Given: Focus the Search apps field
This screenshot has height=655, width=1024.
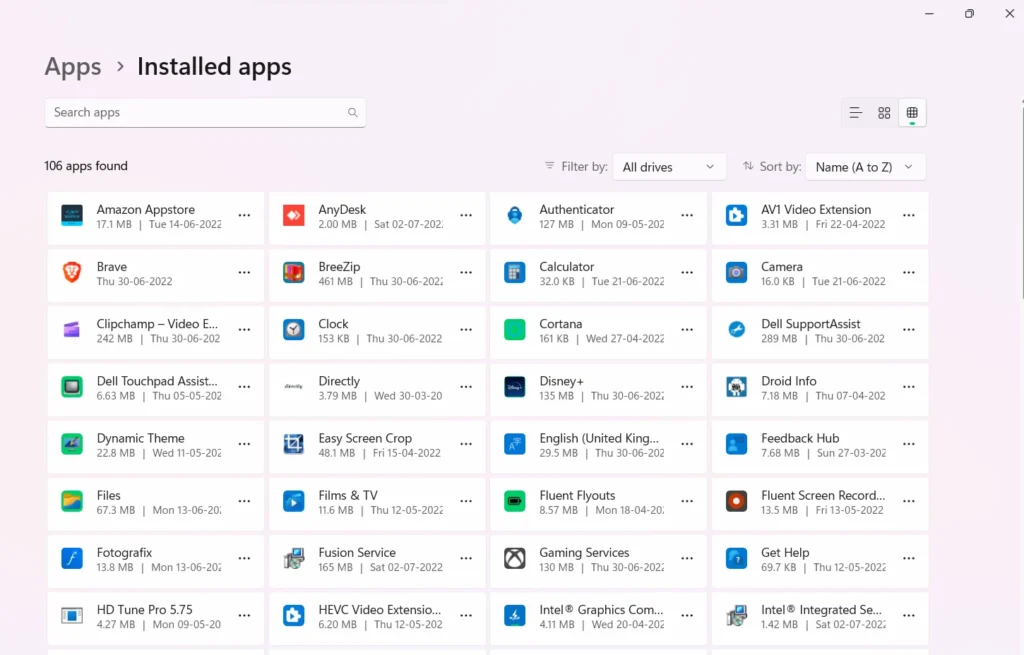Looking at the screenshot, I should 205,112.
